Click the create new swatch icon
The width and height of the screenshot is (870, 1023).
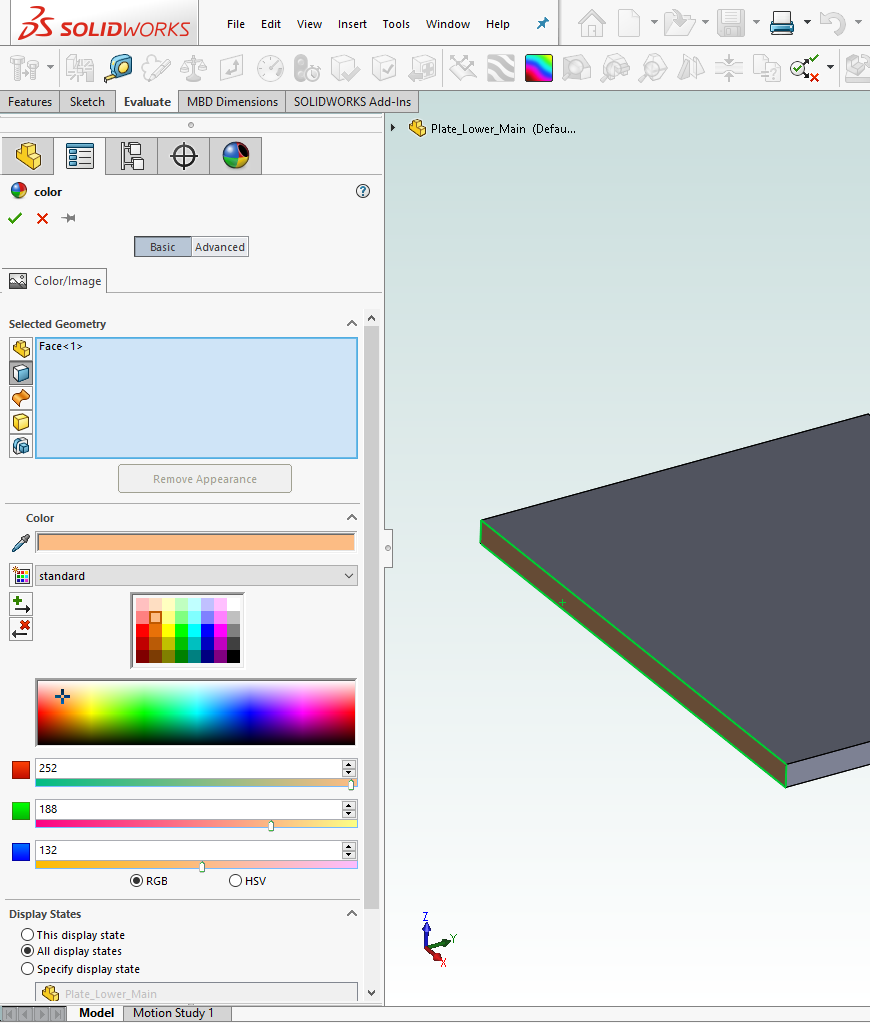tap(21, 575)
